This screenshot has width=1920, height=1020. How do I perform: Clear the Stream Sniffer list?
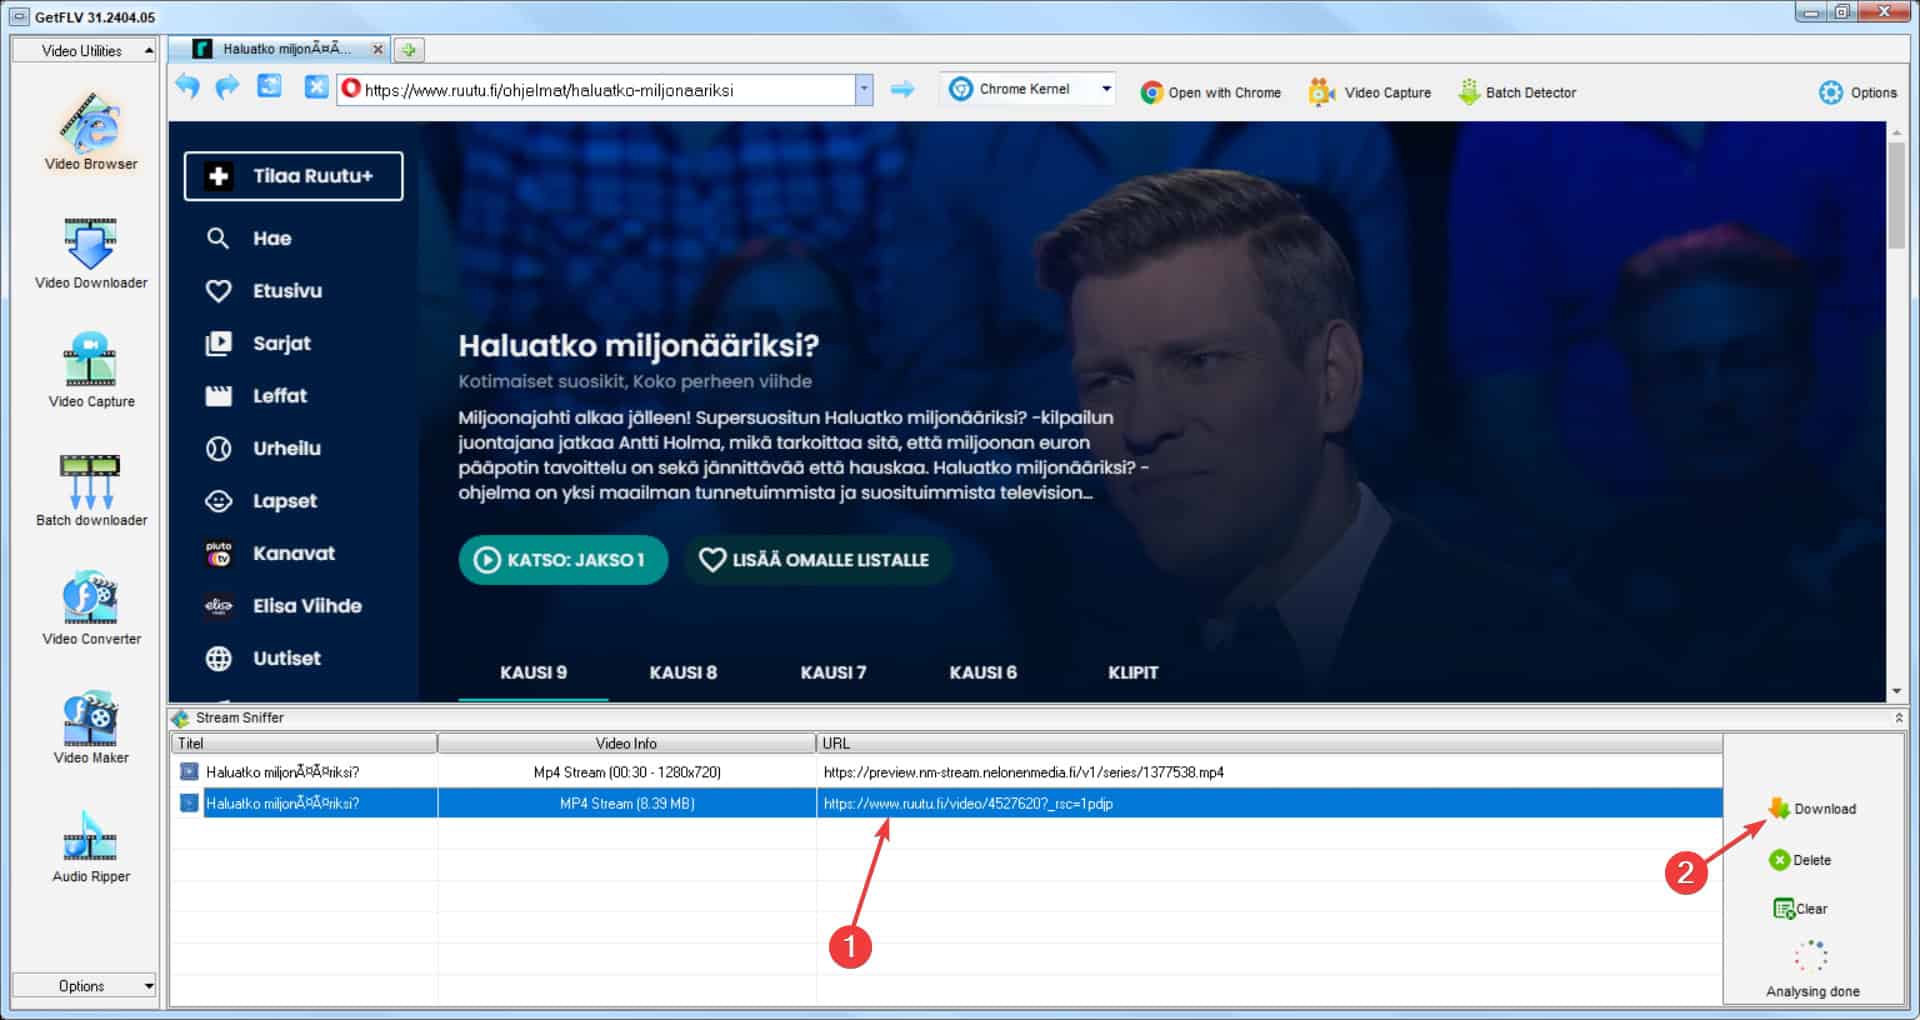click(x=1800, y=908)
